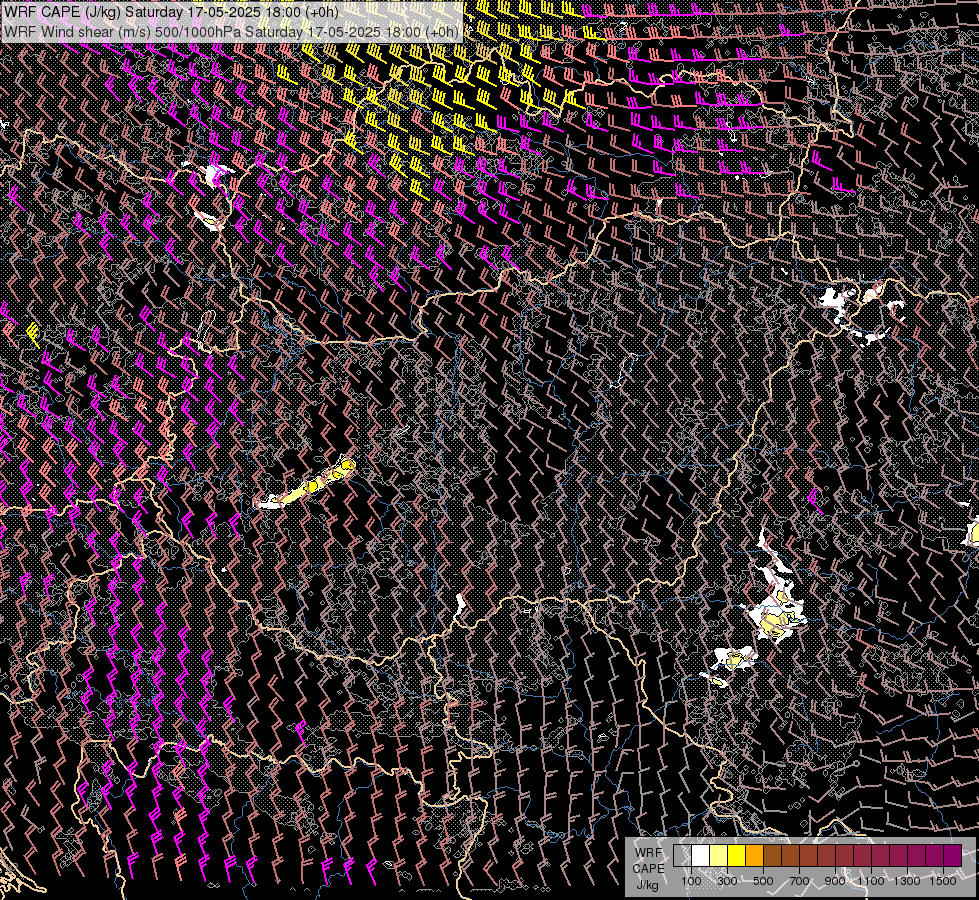
Task: Select the final purple legend swatch above 1500
Action: tap(953, 855)
